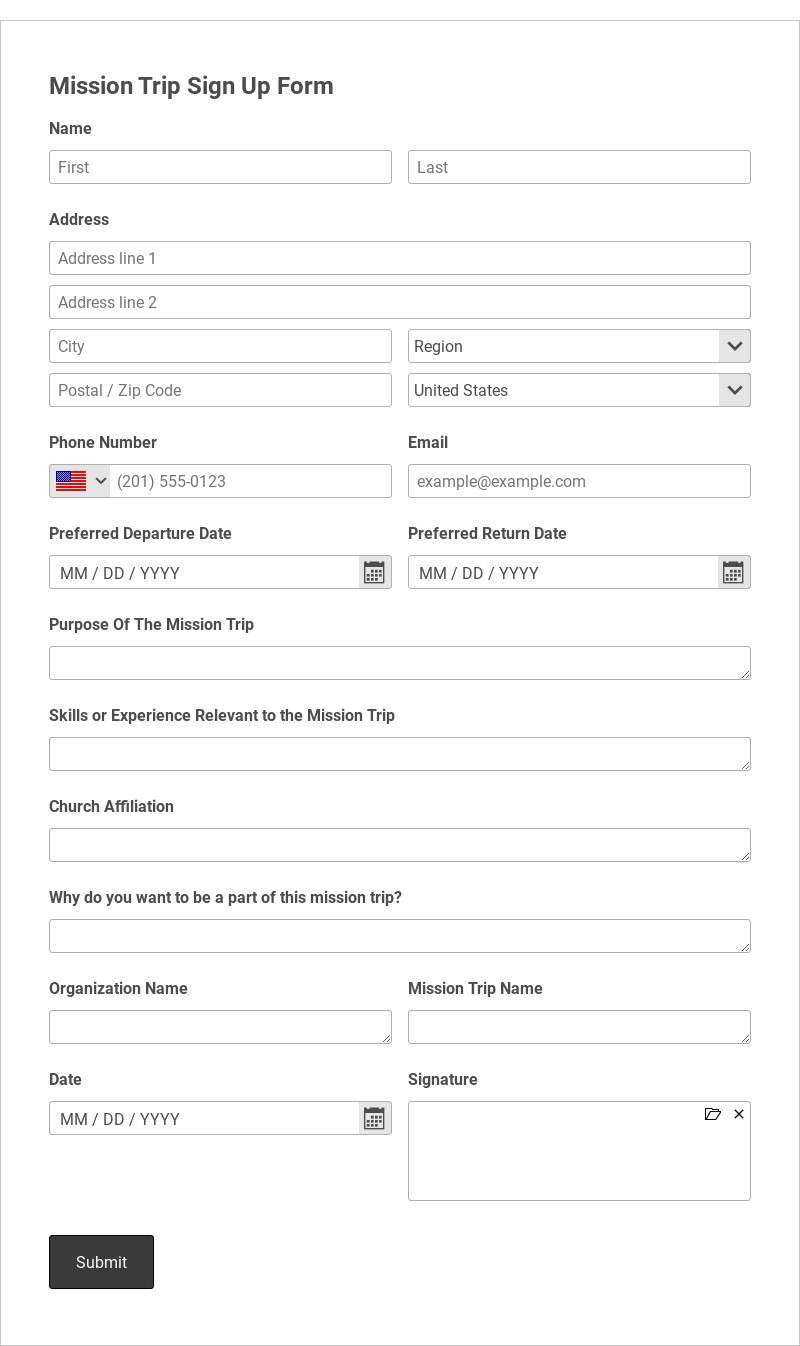This screenshot has width=800, height=1346.
Task: Select the Postal / Zip Code field
Action: tap(220, 390)
